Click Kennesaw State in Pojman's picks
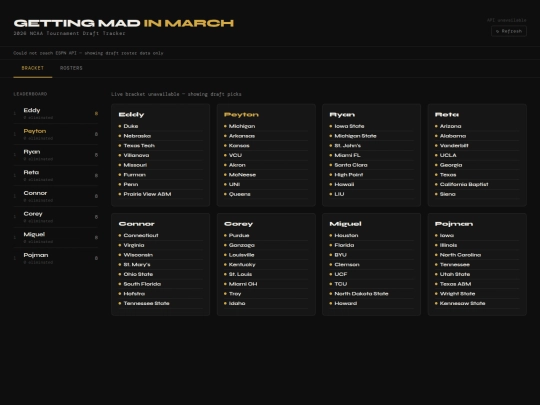 [x=463, y=303]
